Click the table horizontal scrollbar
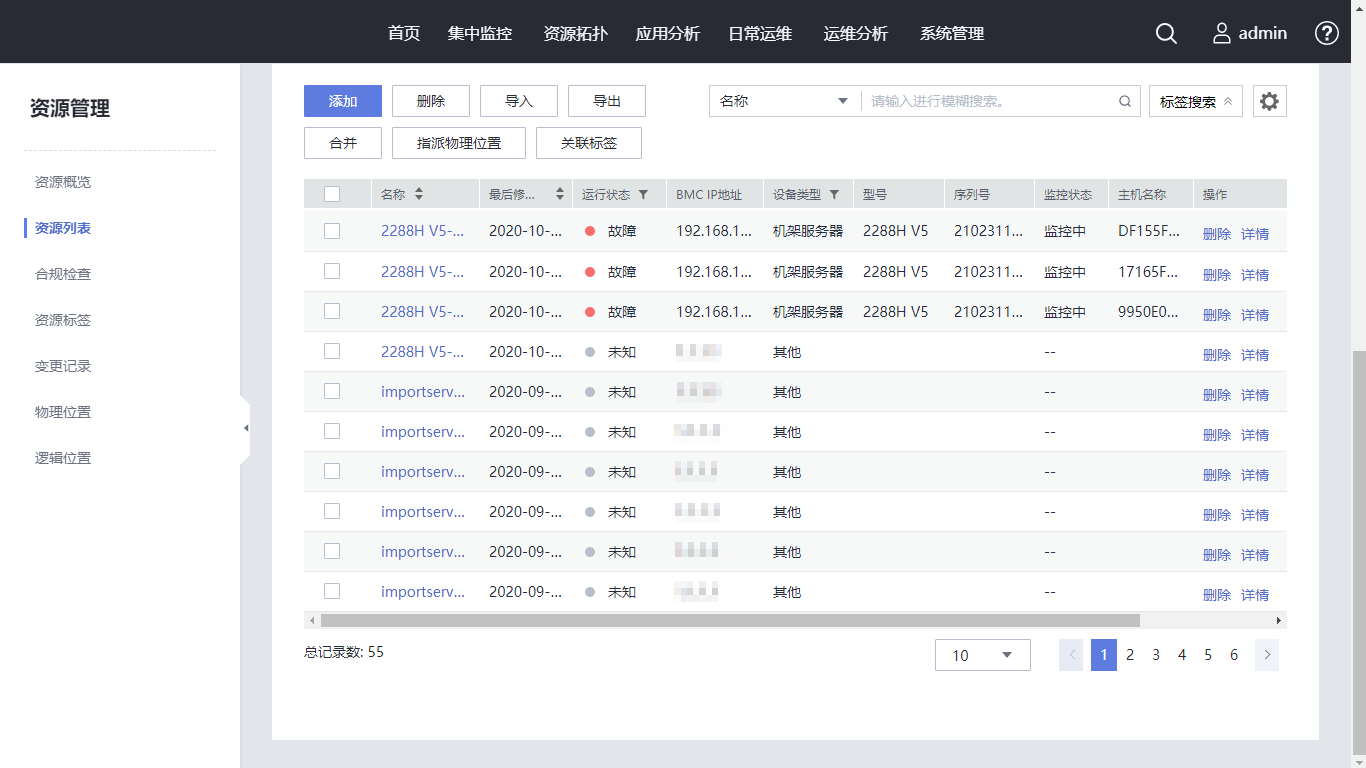This screenshot has width=1366, height=768. click(x=730, y=620)
